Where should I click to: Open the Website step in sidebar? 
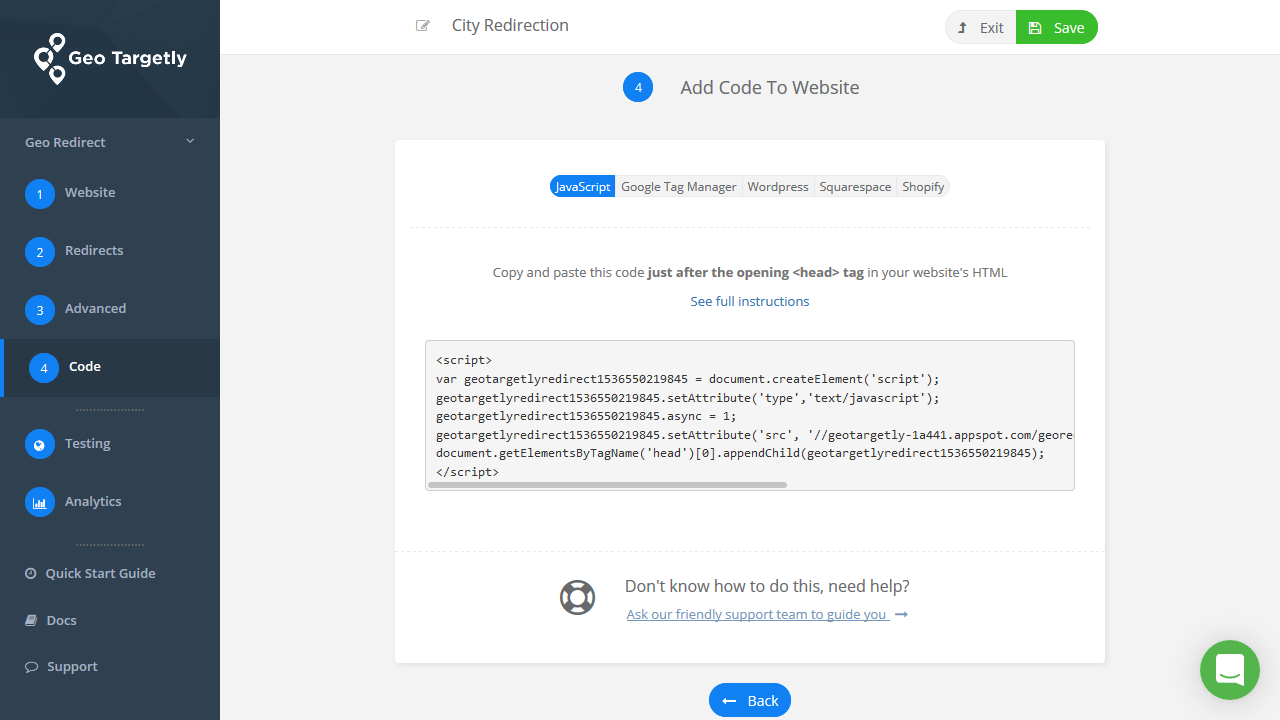pos(110,193)
